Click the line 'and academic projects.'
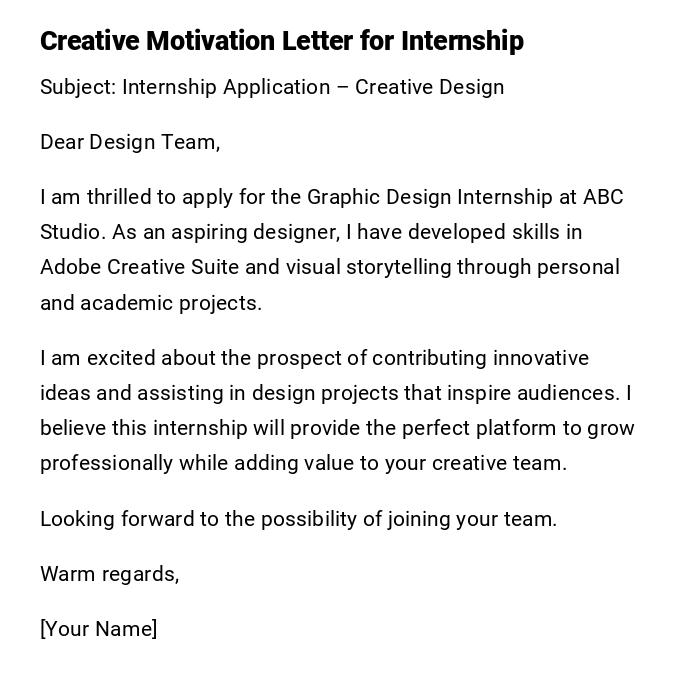 click(x=151, y=303)
